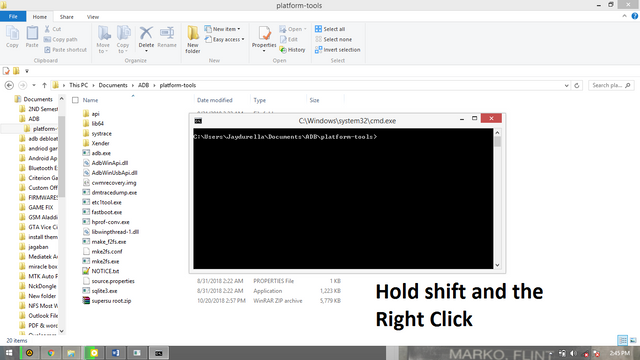The image size is (640, 360).
Task: Open the Copy to ribbon button
Action: point(123,39)
